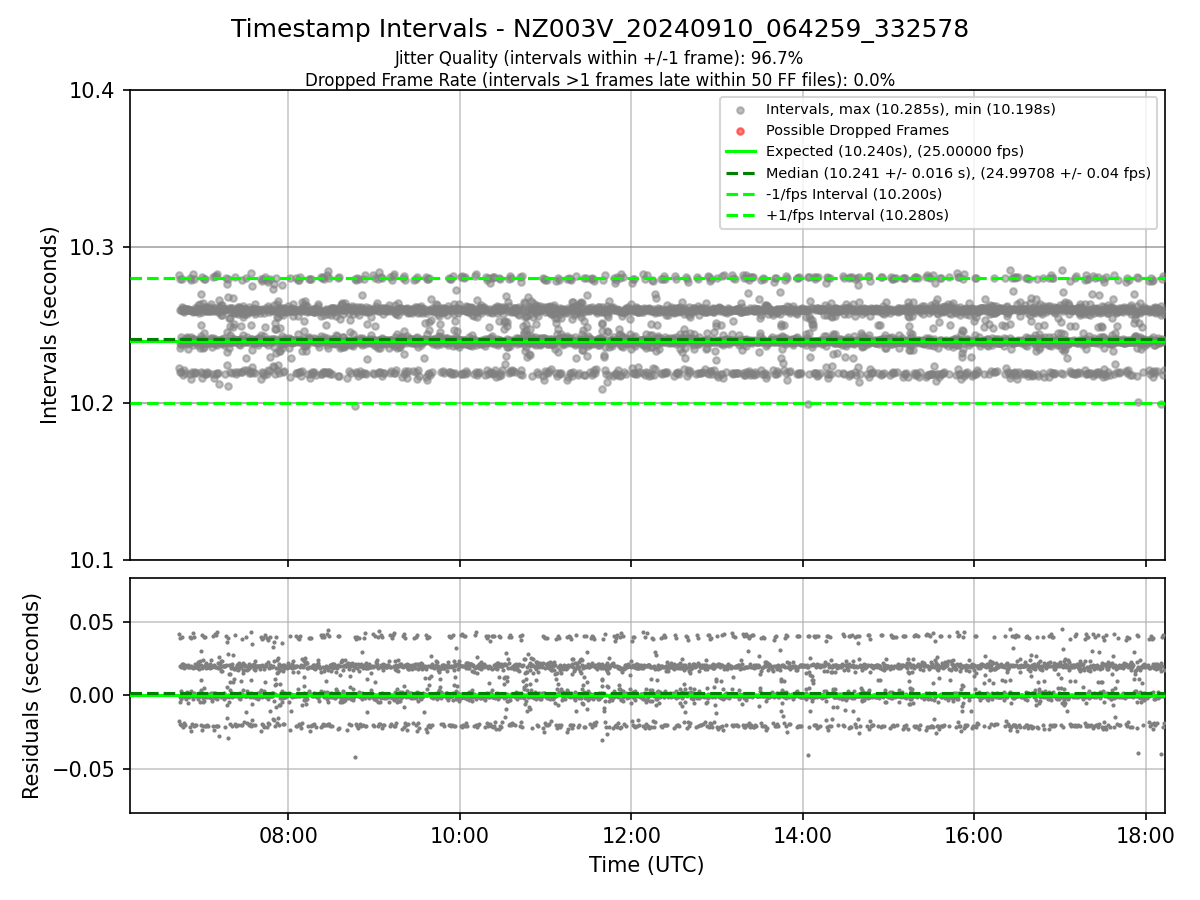This screenshot has height=900, width=1200.
Task: Click the gray Intervals legend marker
Action: click(740, 110)
